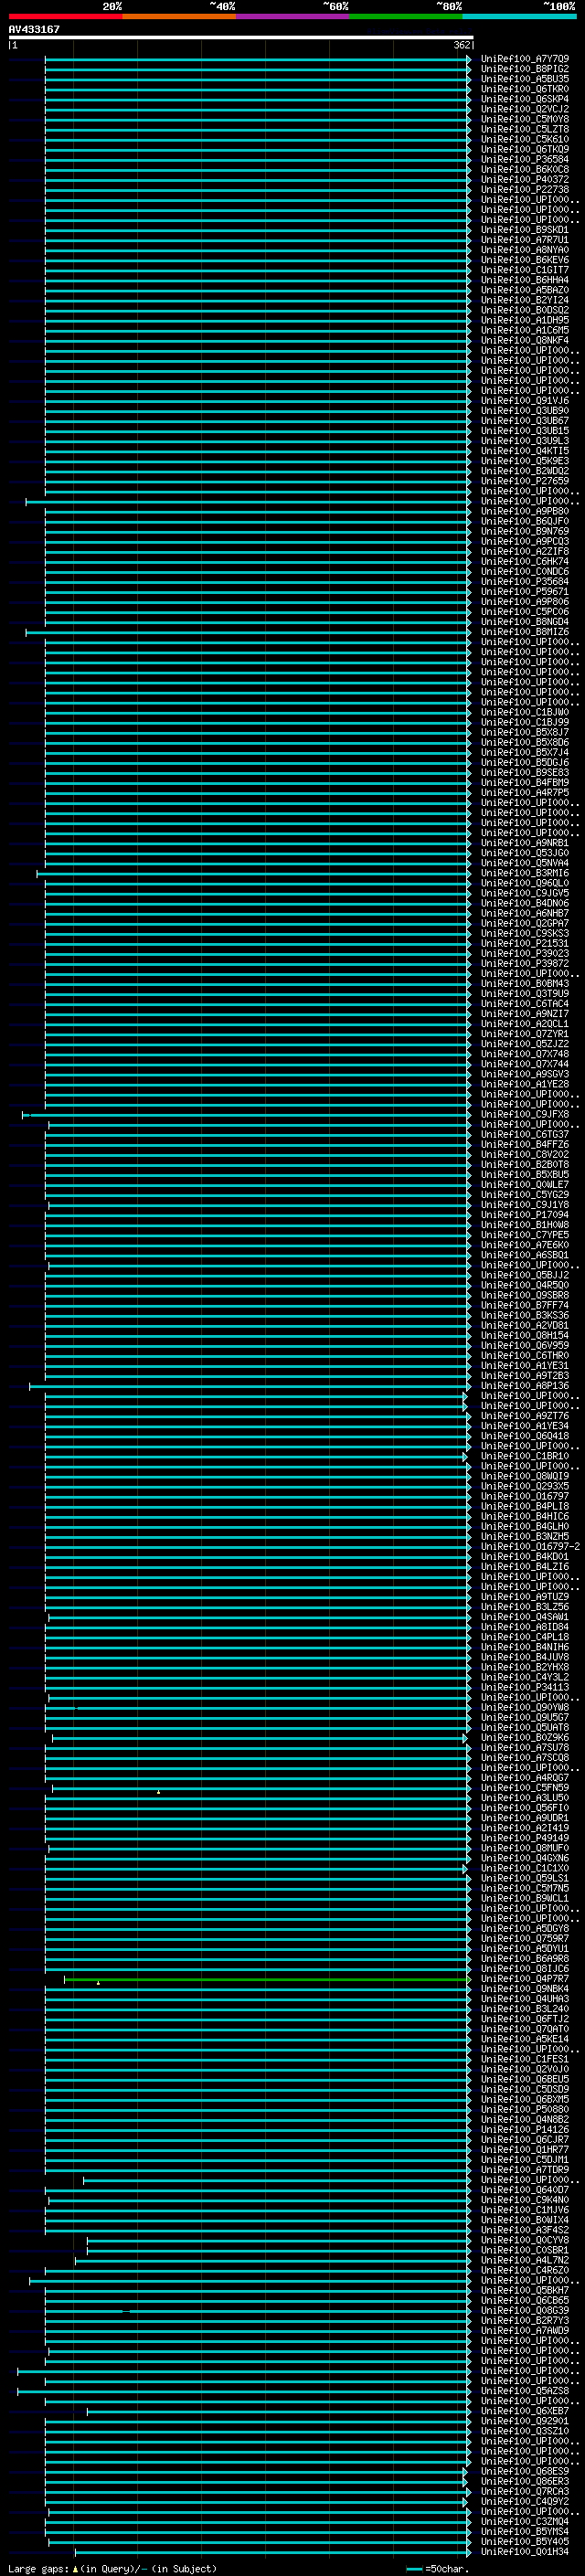Image resolution: width=585 pixels, height=2576 pixels.
Task: Click the Large gaps legend text
Action: 112,2569
